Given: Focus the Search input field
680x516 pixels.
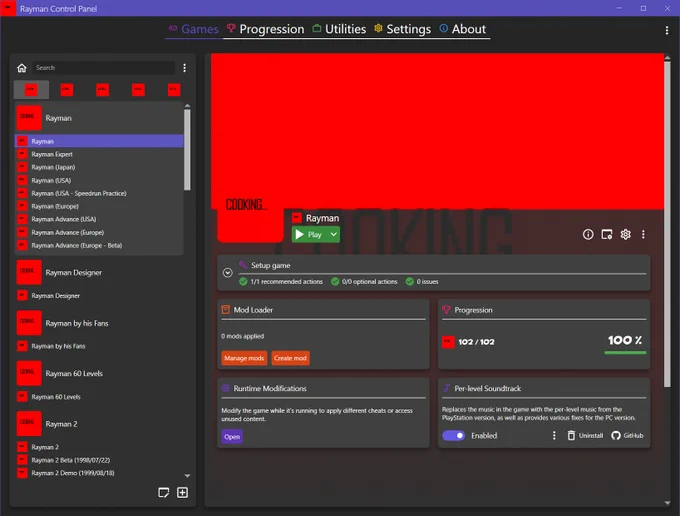Looking at the screenshot, I should [x=104, y=68].
